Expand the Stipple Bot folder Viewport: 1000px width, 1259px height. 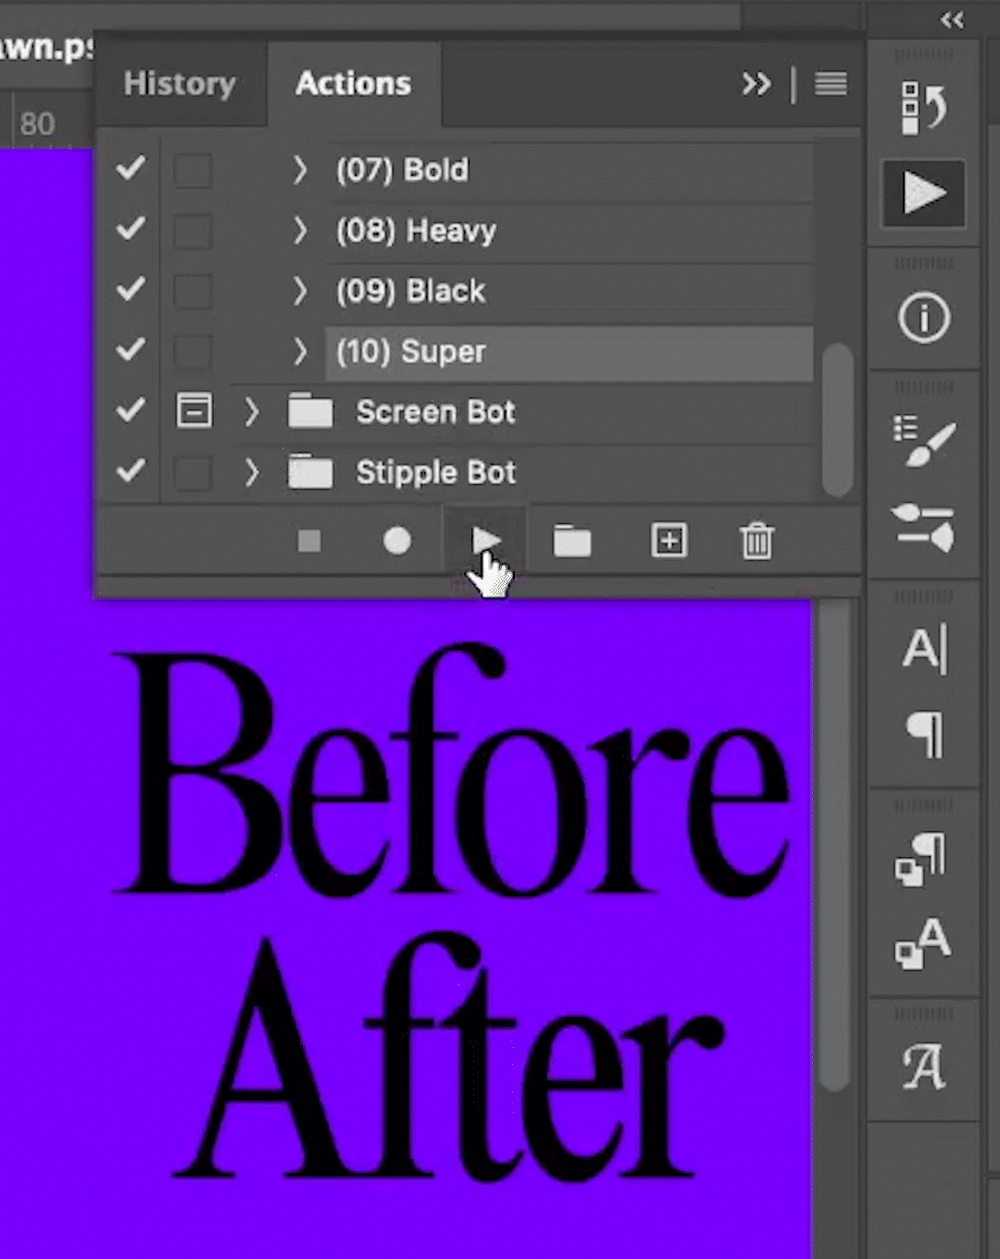(x=251, y=471)
